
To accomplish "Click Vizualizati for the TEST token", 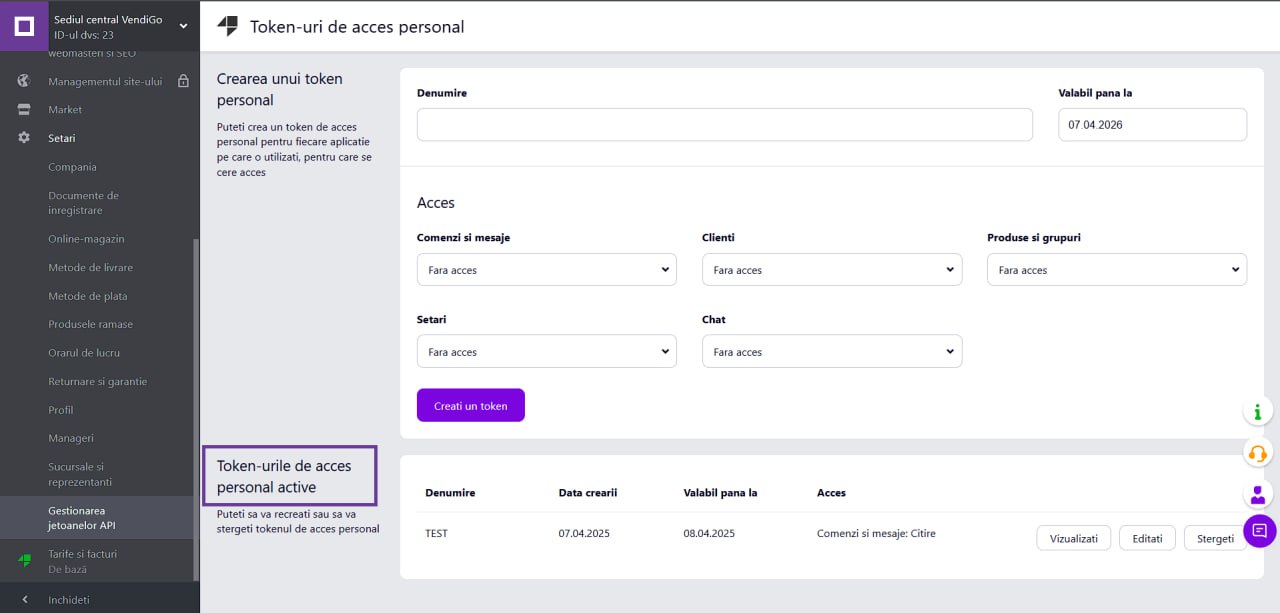I will (1074, 538).
